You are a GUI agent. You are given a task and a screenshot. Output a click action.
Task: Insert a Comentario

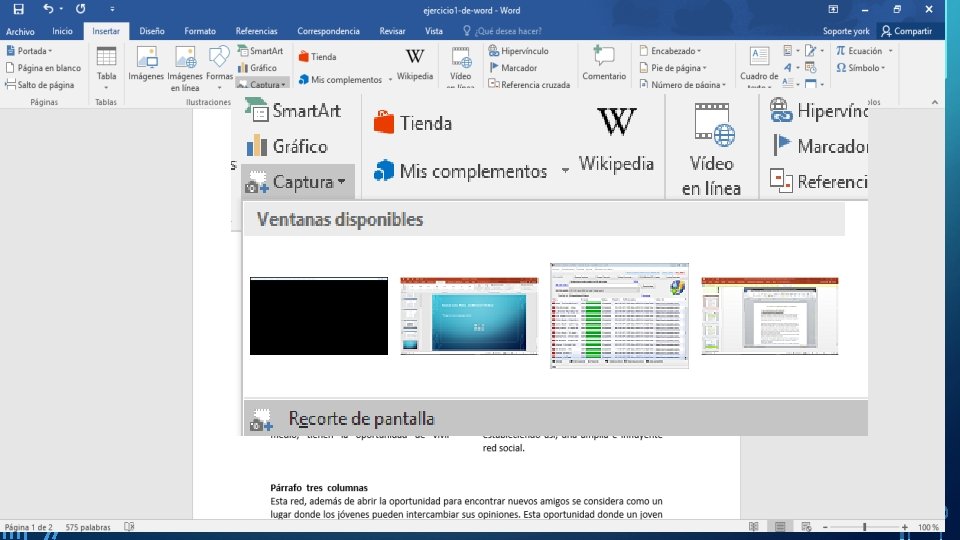click(x=604, y=63)
